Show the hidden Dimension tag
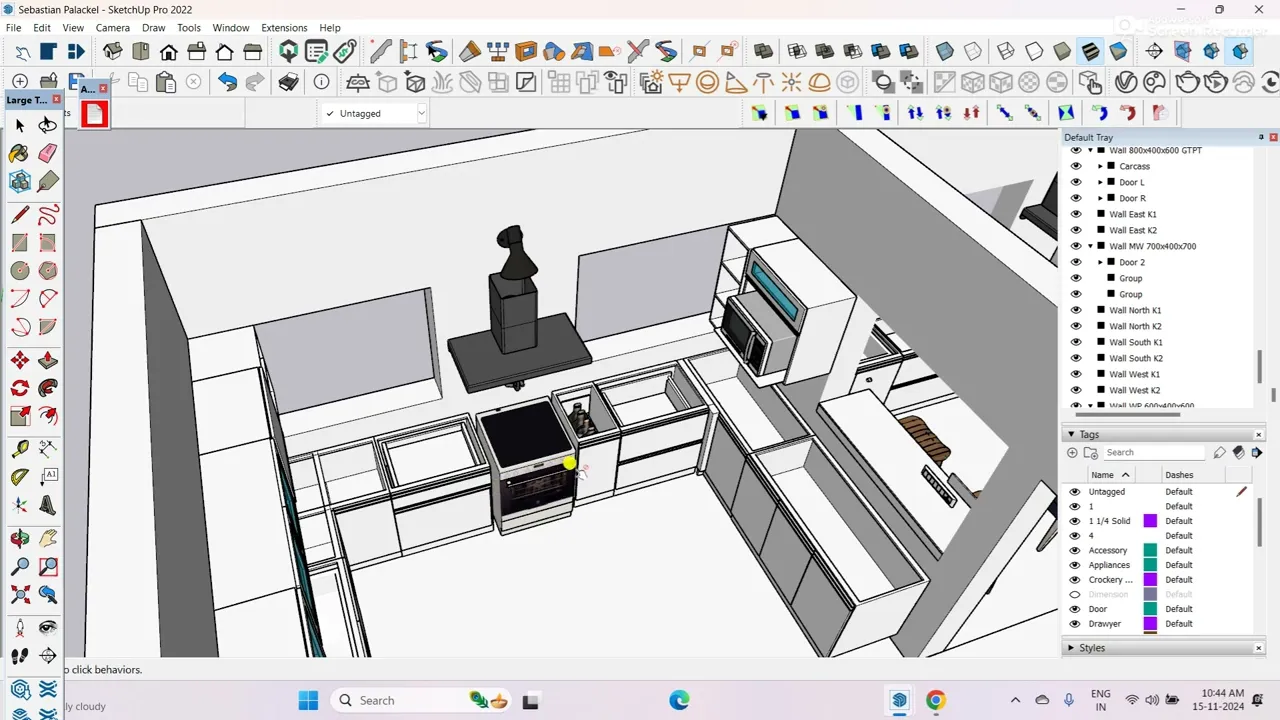 (x=1075, y=594)
